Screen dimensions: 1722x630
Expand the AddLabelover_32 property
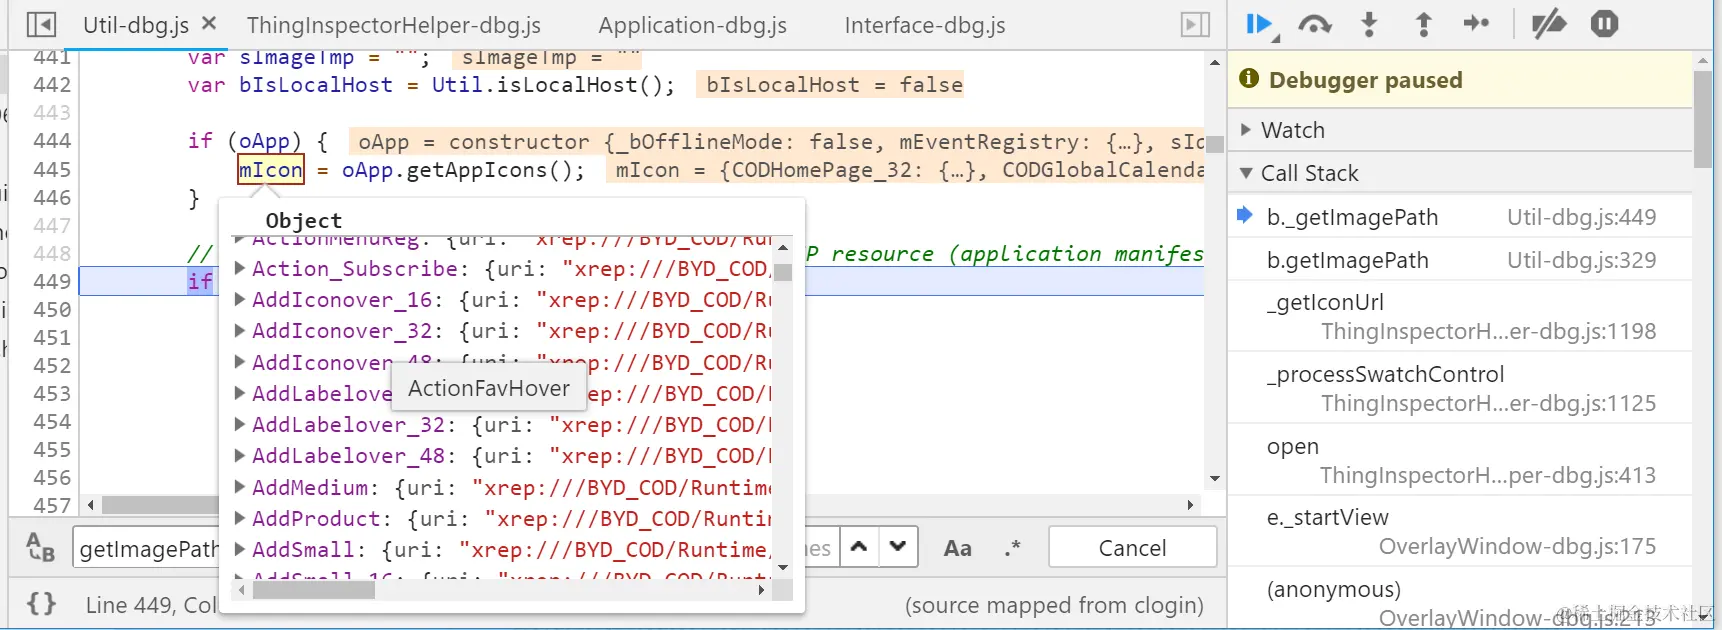[x=240, y=424]
